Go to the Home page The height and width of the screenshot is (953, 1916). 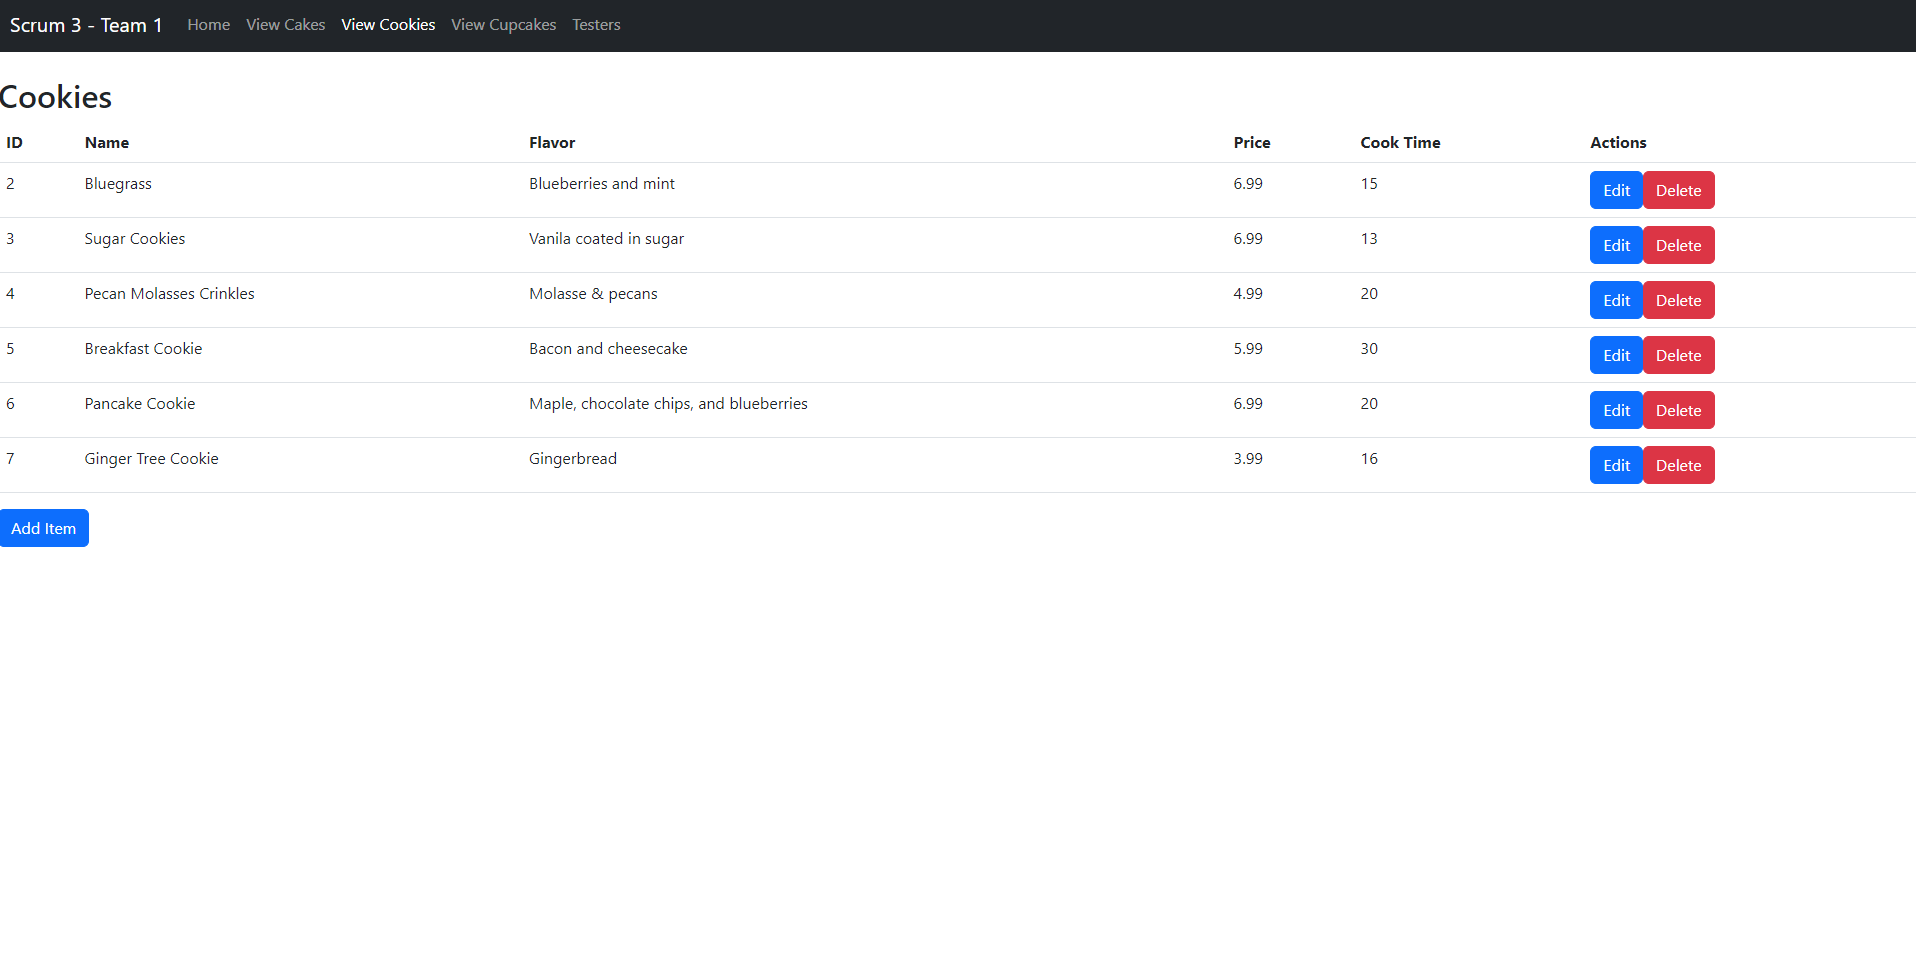click(208, 25)
